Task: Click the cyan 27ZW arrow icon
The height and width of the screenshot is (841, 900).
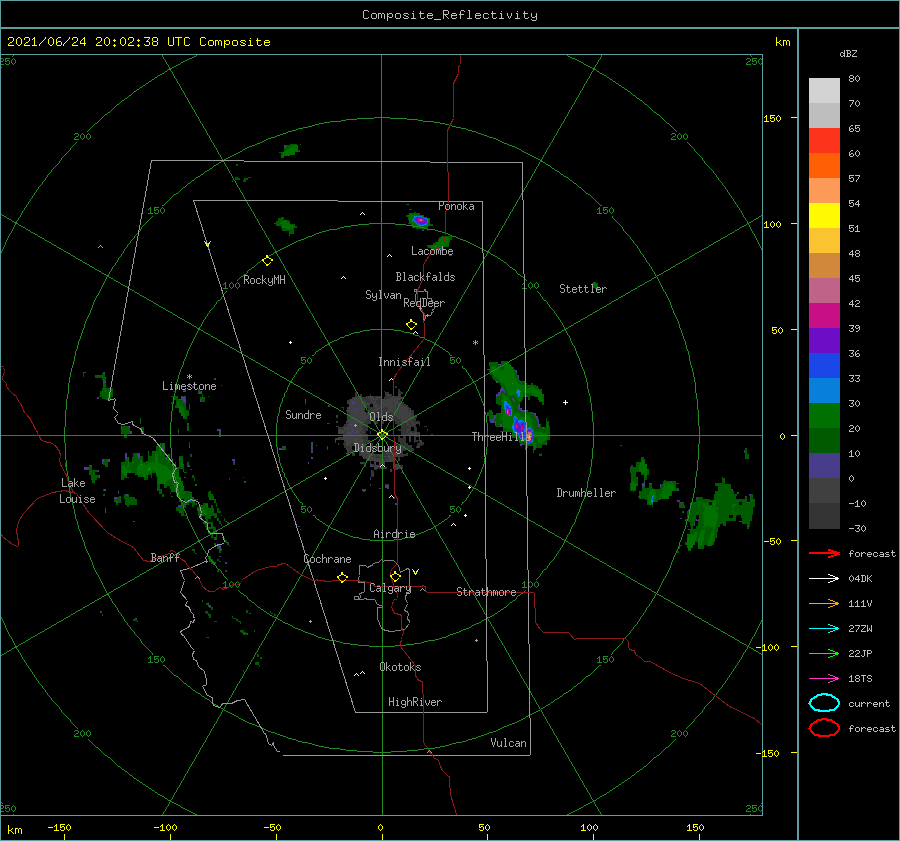Action: 824,629
